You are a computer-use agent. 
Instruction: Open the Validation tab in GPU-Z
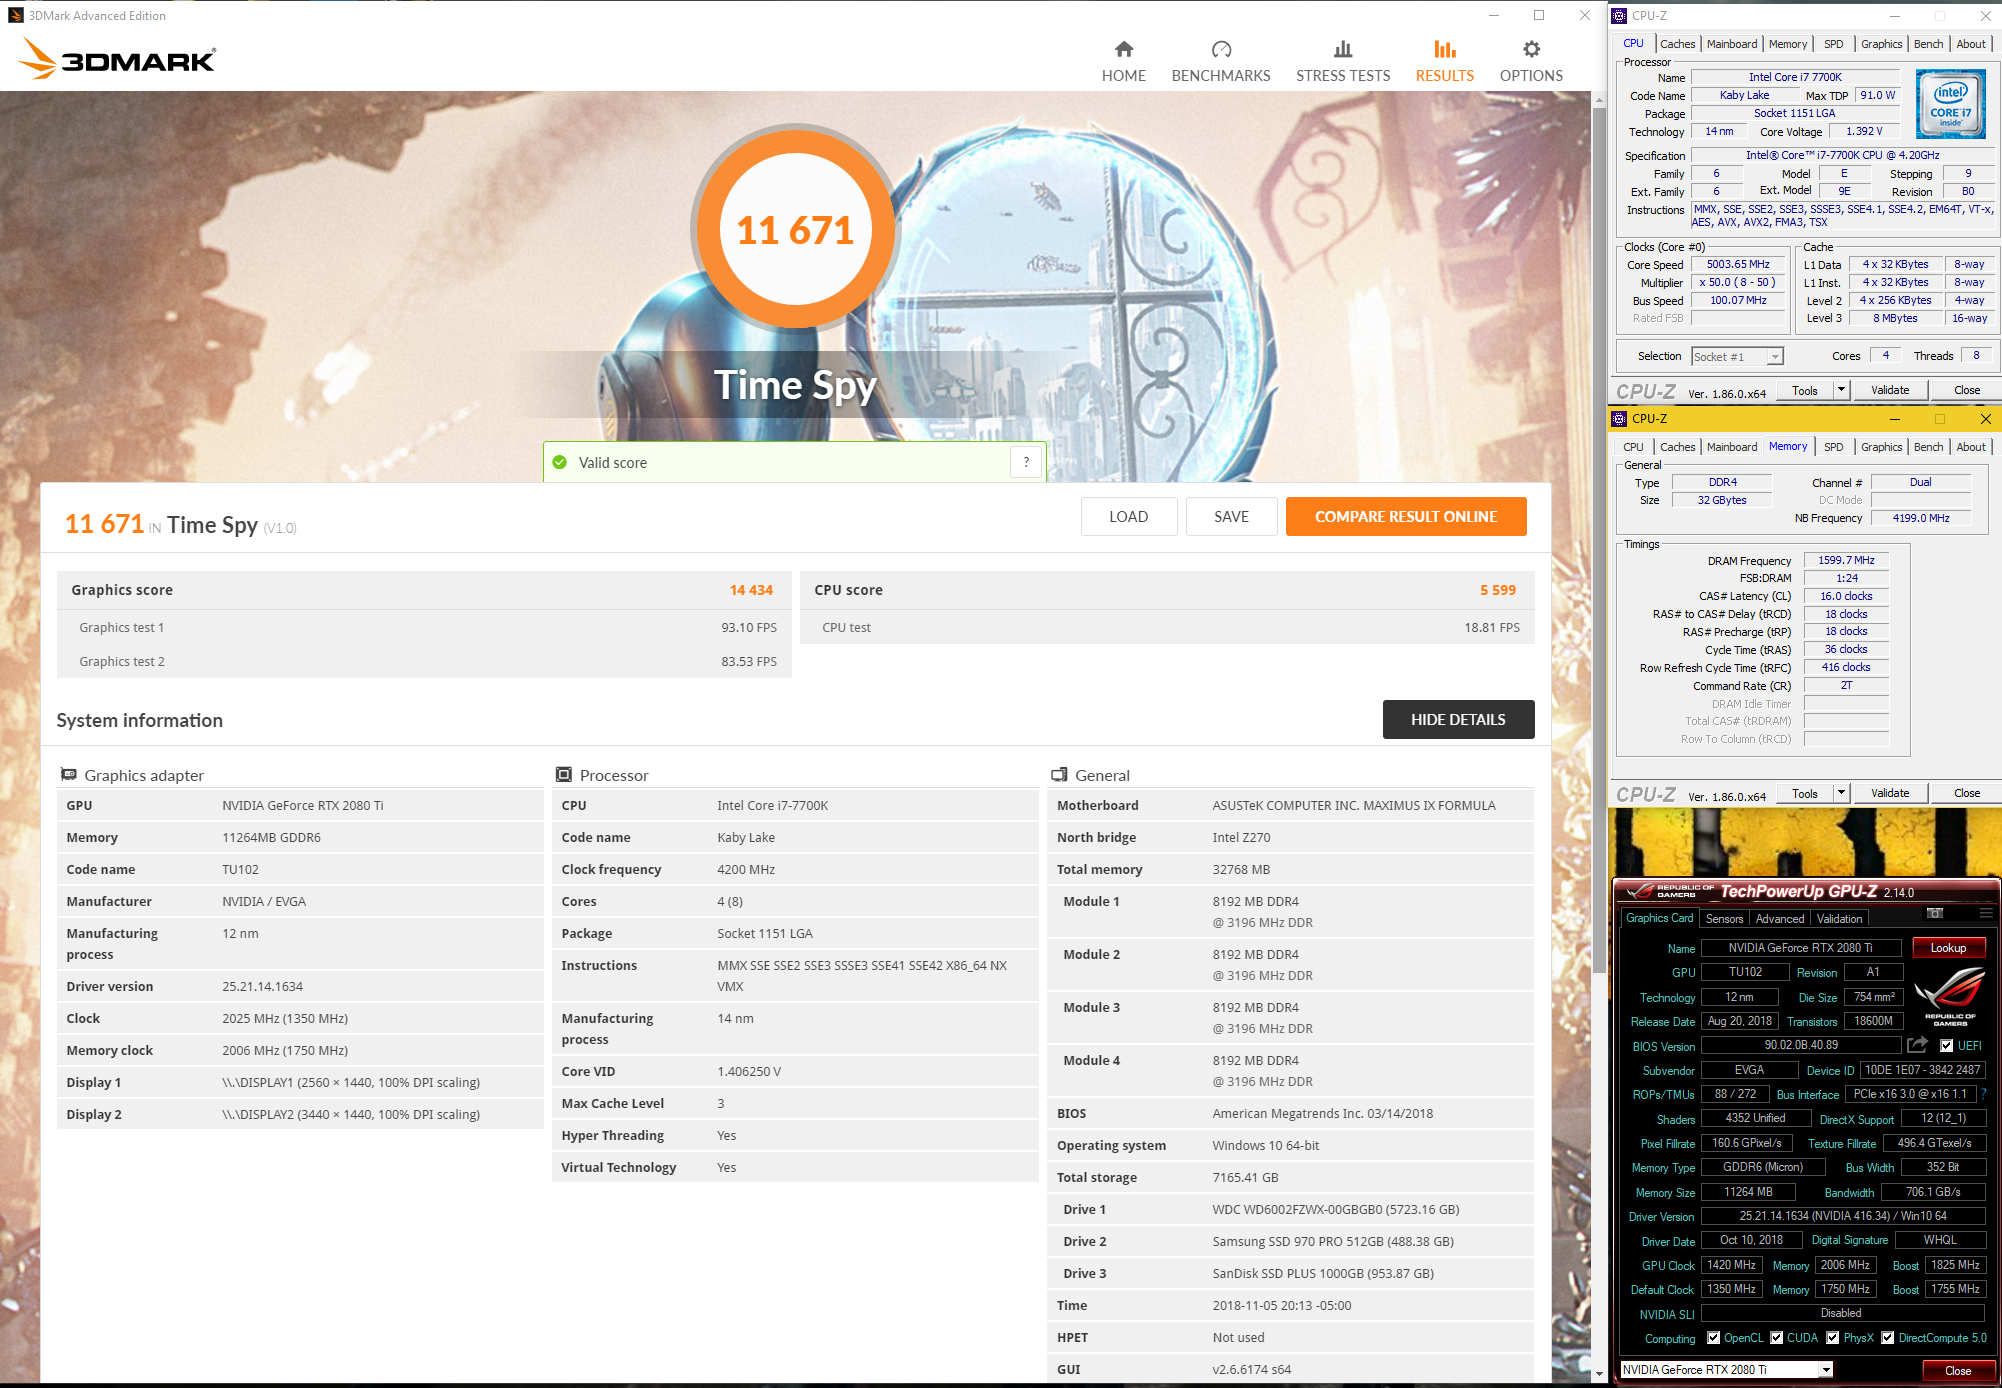click(1839, 919)
